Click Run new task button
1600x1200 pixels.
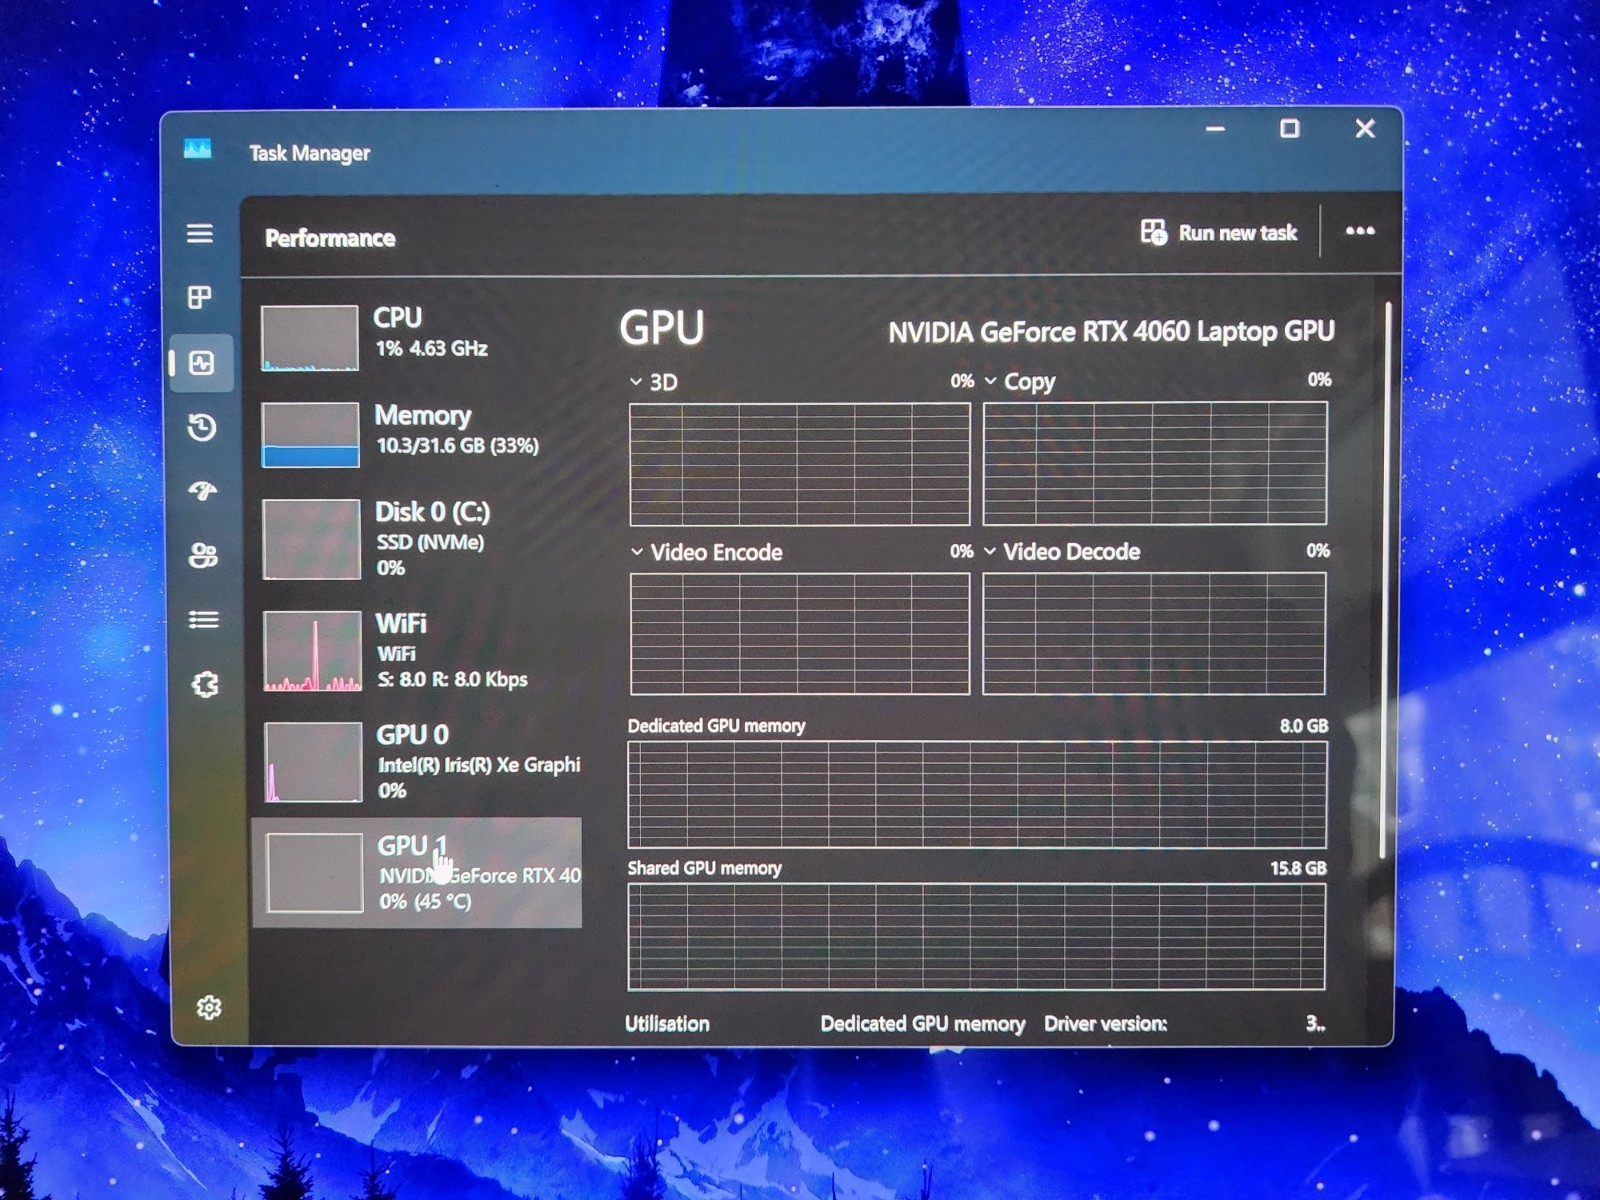[x=1219, y=232]
